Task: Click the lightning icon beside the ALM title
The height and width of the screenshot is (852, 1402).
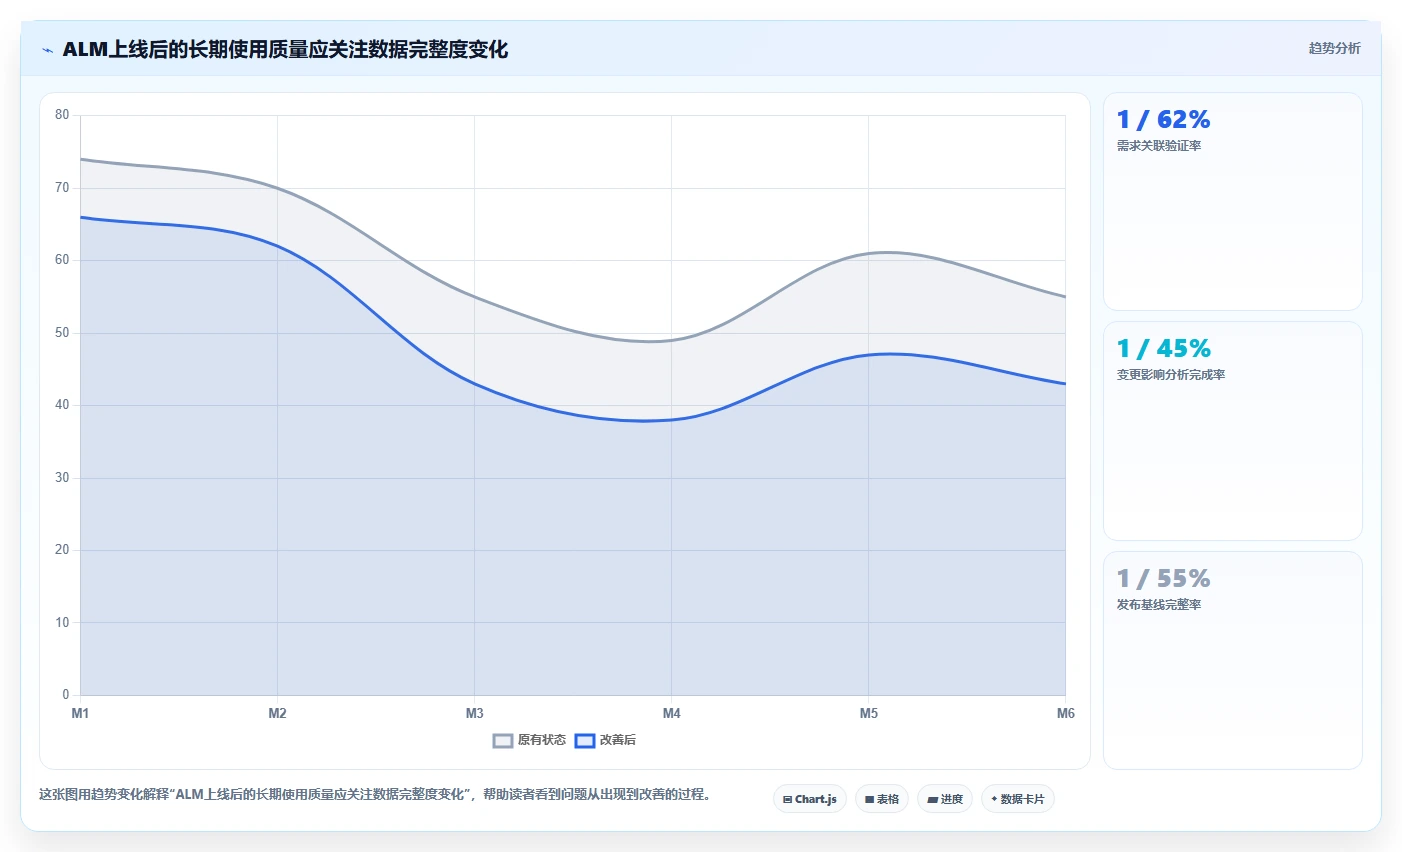Action: (47, 50)
